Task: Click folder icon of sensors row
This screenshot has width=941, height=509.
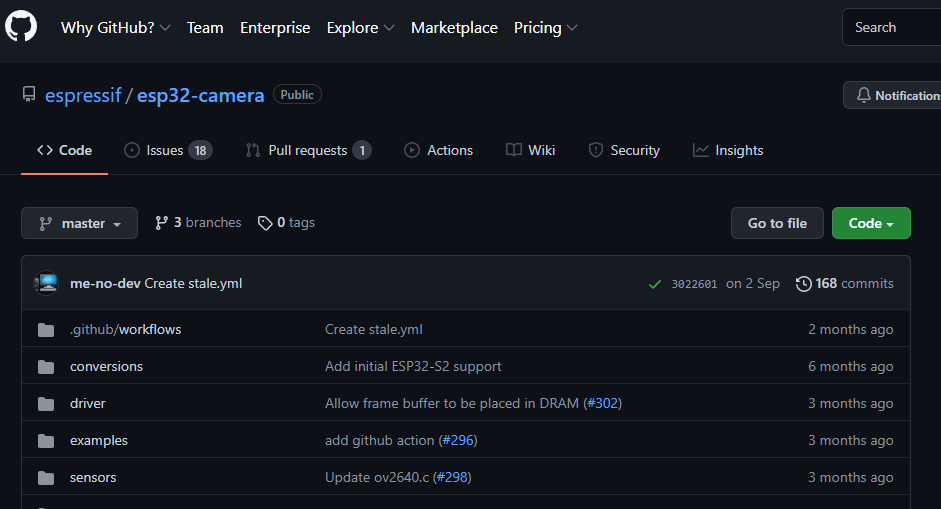Action: pyautogui.click(x=46, y=478)
